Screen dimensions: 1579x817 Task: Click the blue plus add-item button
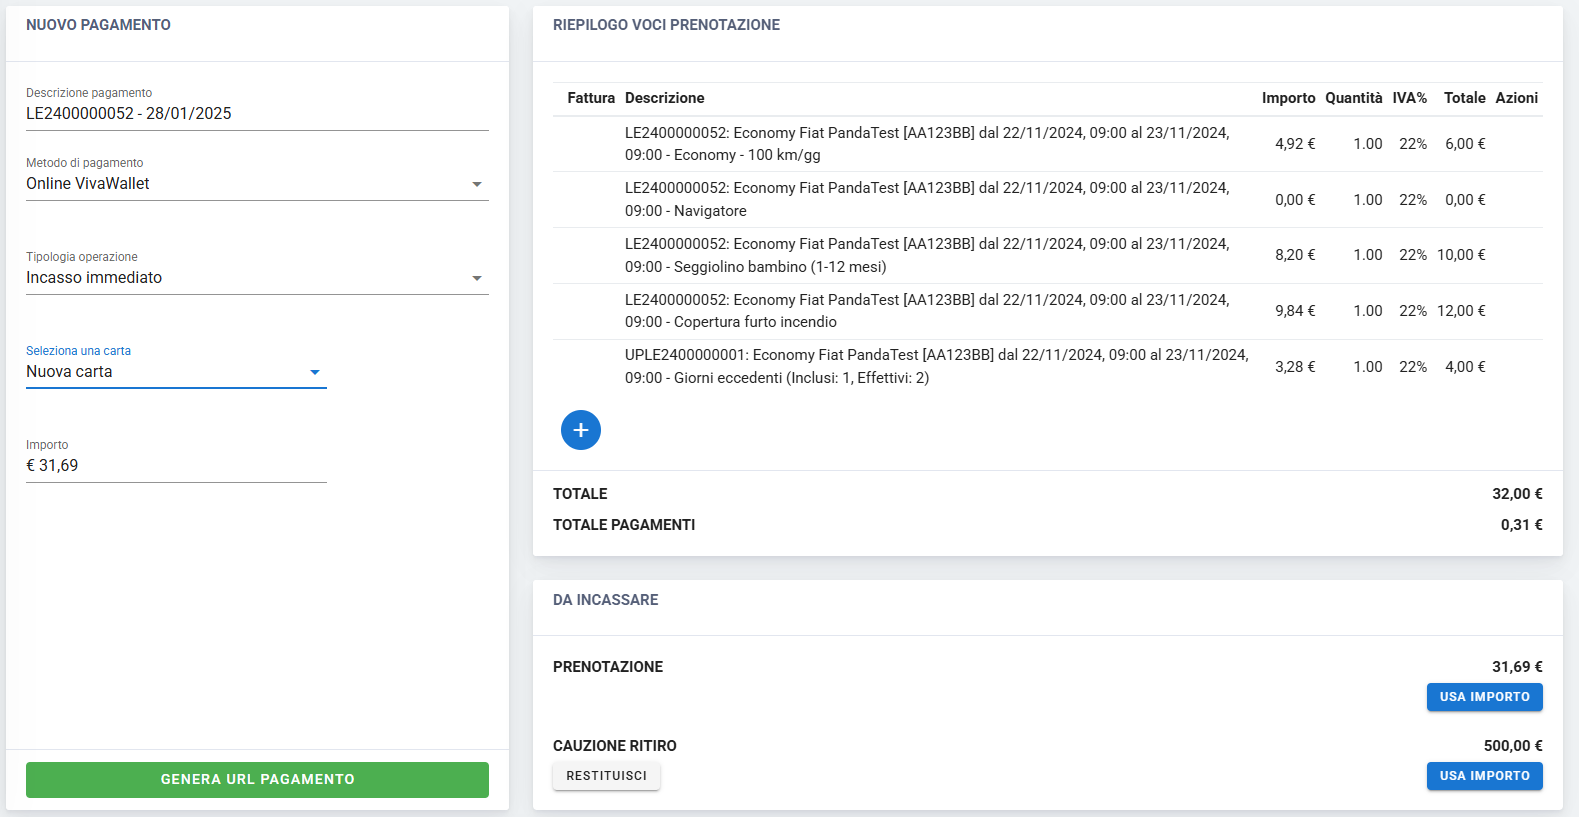pyautogui.click(x=581, y=430)
